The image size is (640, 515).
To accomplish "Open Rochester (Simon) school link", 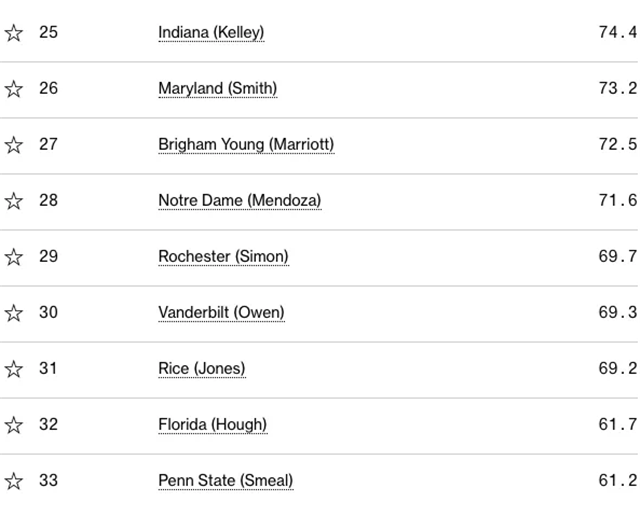I will point(223,257).
